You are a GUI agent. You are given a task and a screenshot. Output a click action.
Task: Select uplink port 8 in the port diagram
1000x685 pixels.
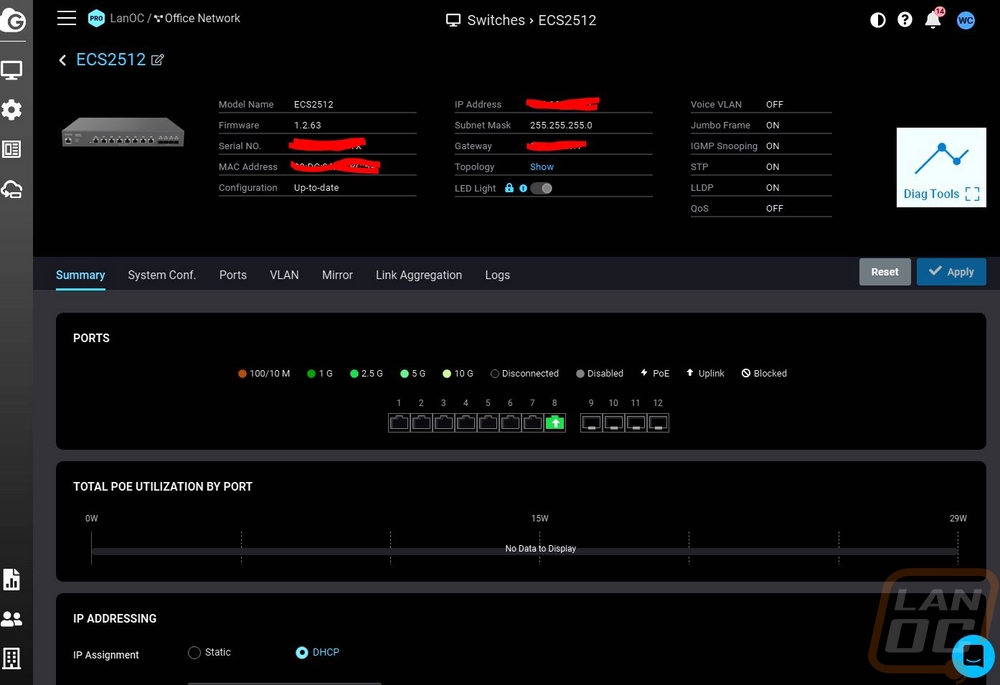coord(555,423)
